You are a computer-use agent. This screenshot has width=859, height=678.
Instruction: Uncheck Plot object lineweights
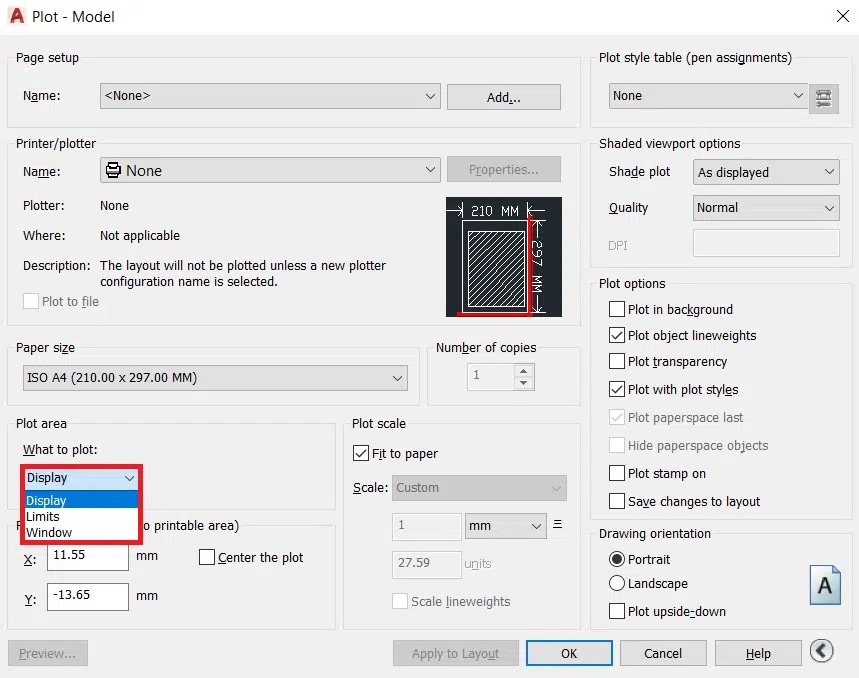617,336
